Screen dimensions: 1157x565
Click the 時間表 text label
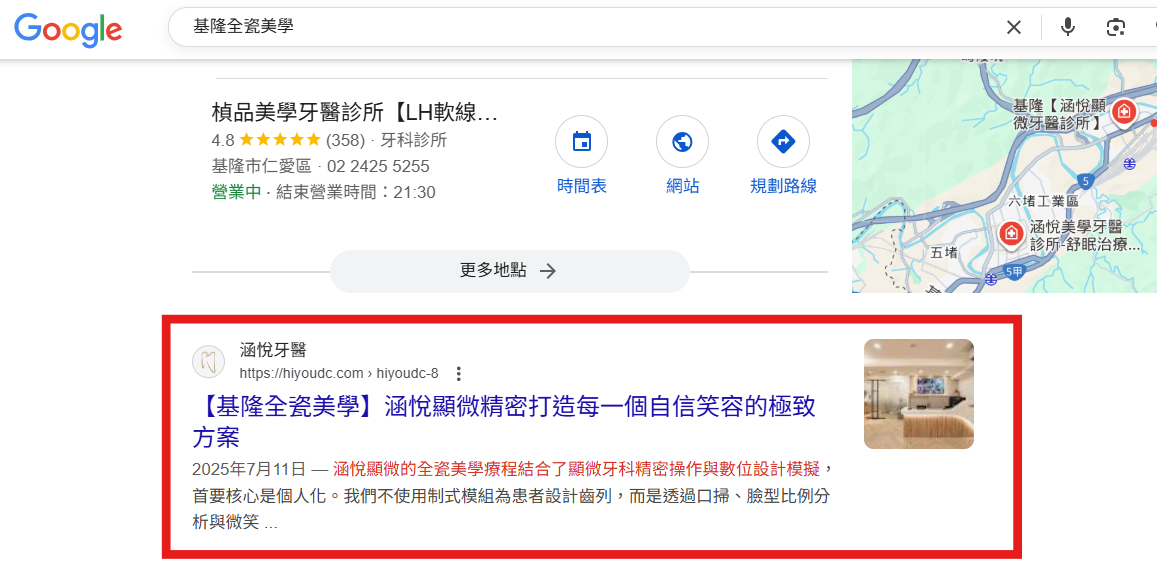[x=581, y=186]
